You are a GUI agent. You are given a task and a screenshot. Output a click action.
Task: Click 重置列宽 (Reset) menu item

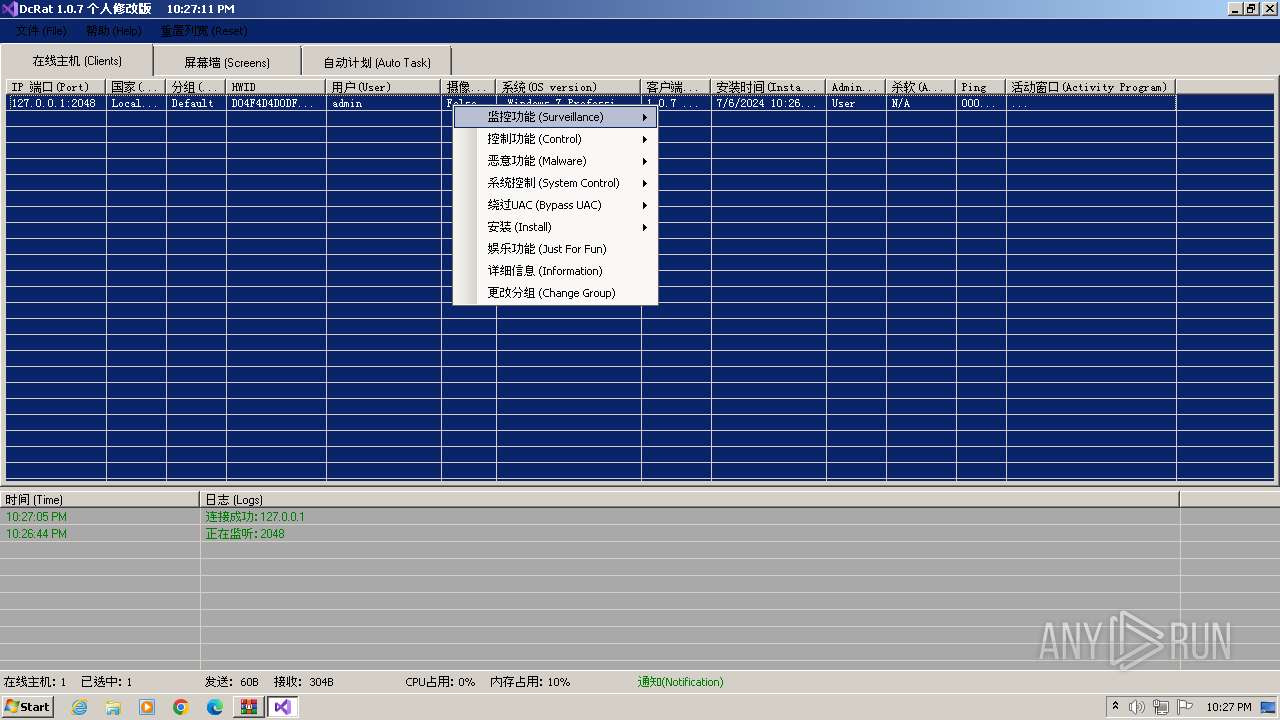click(x=204, y=31)
